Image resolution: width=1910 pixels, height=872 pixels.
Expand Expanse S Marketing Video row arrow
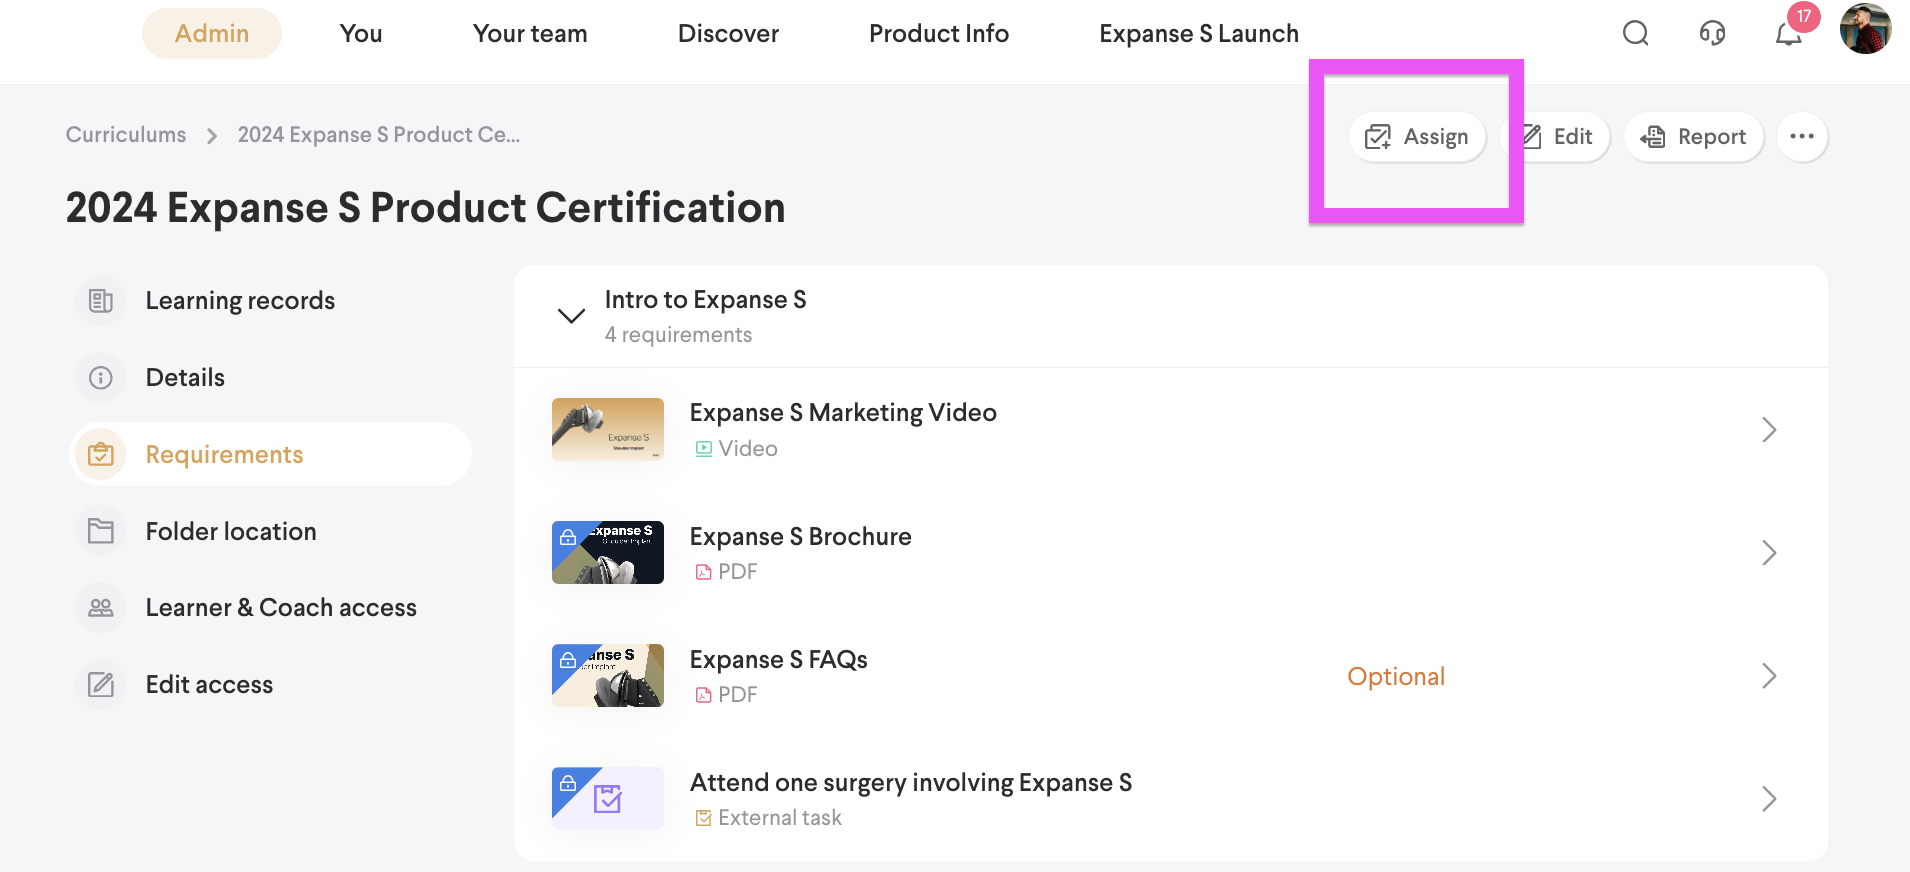(x=1768, y=430)
